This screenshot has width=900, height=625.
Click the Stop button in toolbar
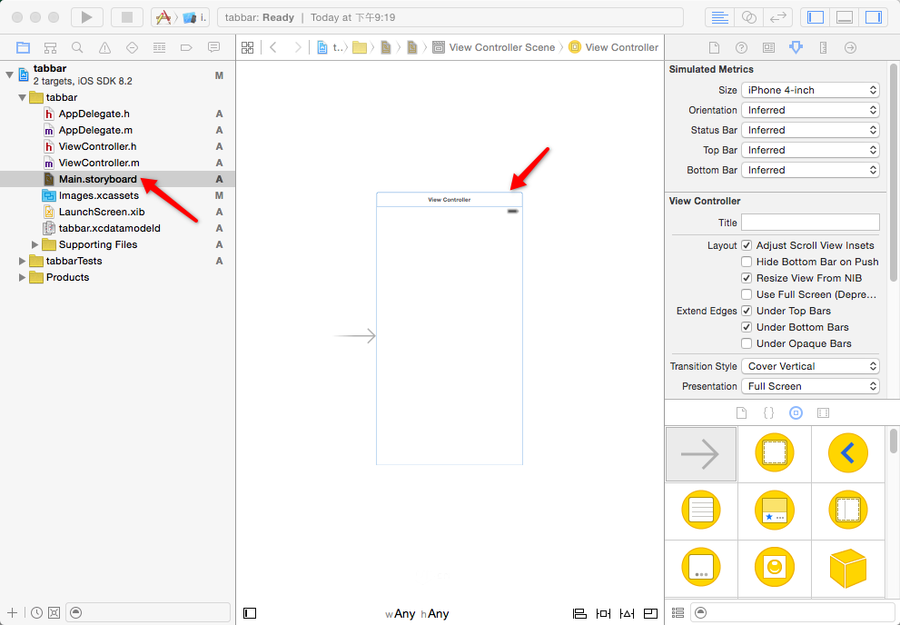(126, 17)
